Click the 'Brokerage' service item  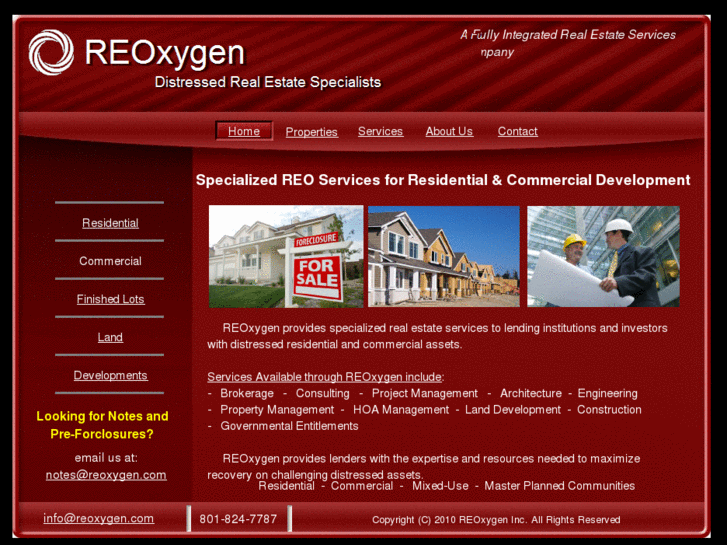[x=247, y=393]
